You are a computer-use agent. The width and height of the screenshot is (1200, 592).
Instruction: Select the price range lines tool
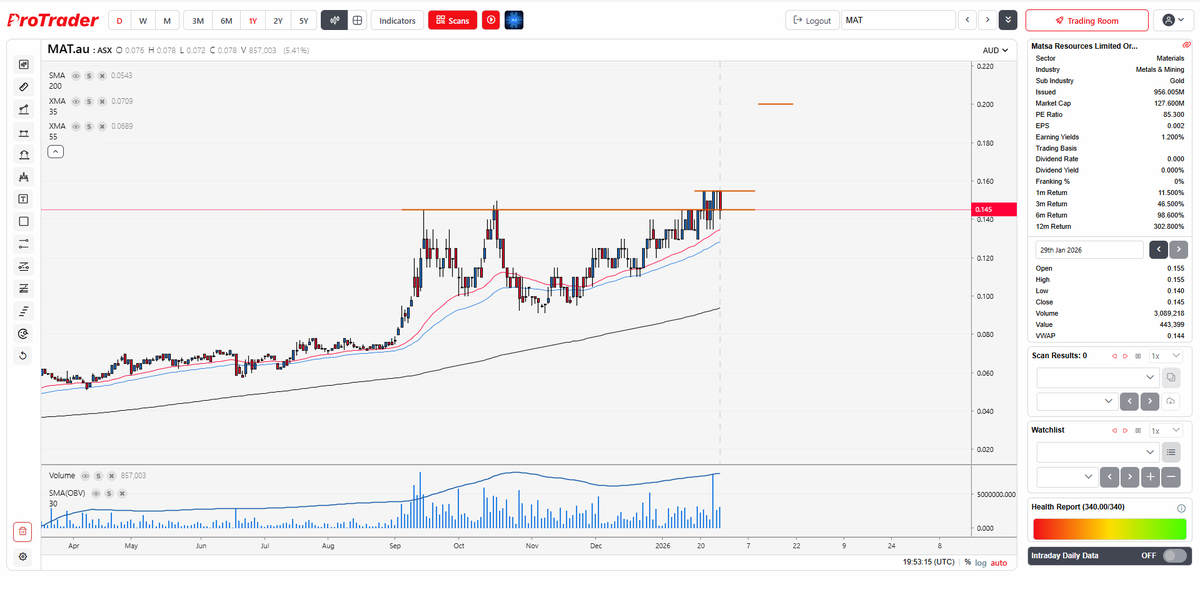tap(23, 243)
